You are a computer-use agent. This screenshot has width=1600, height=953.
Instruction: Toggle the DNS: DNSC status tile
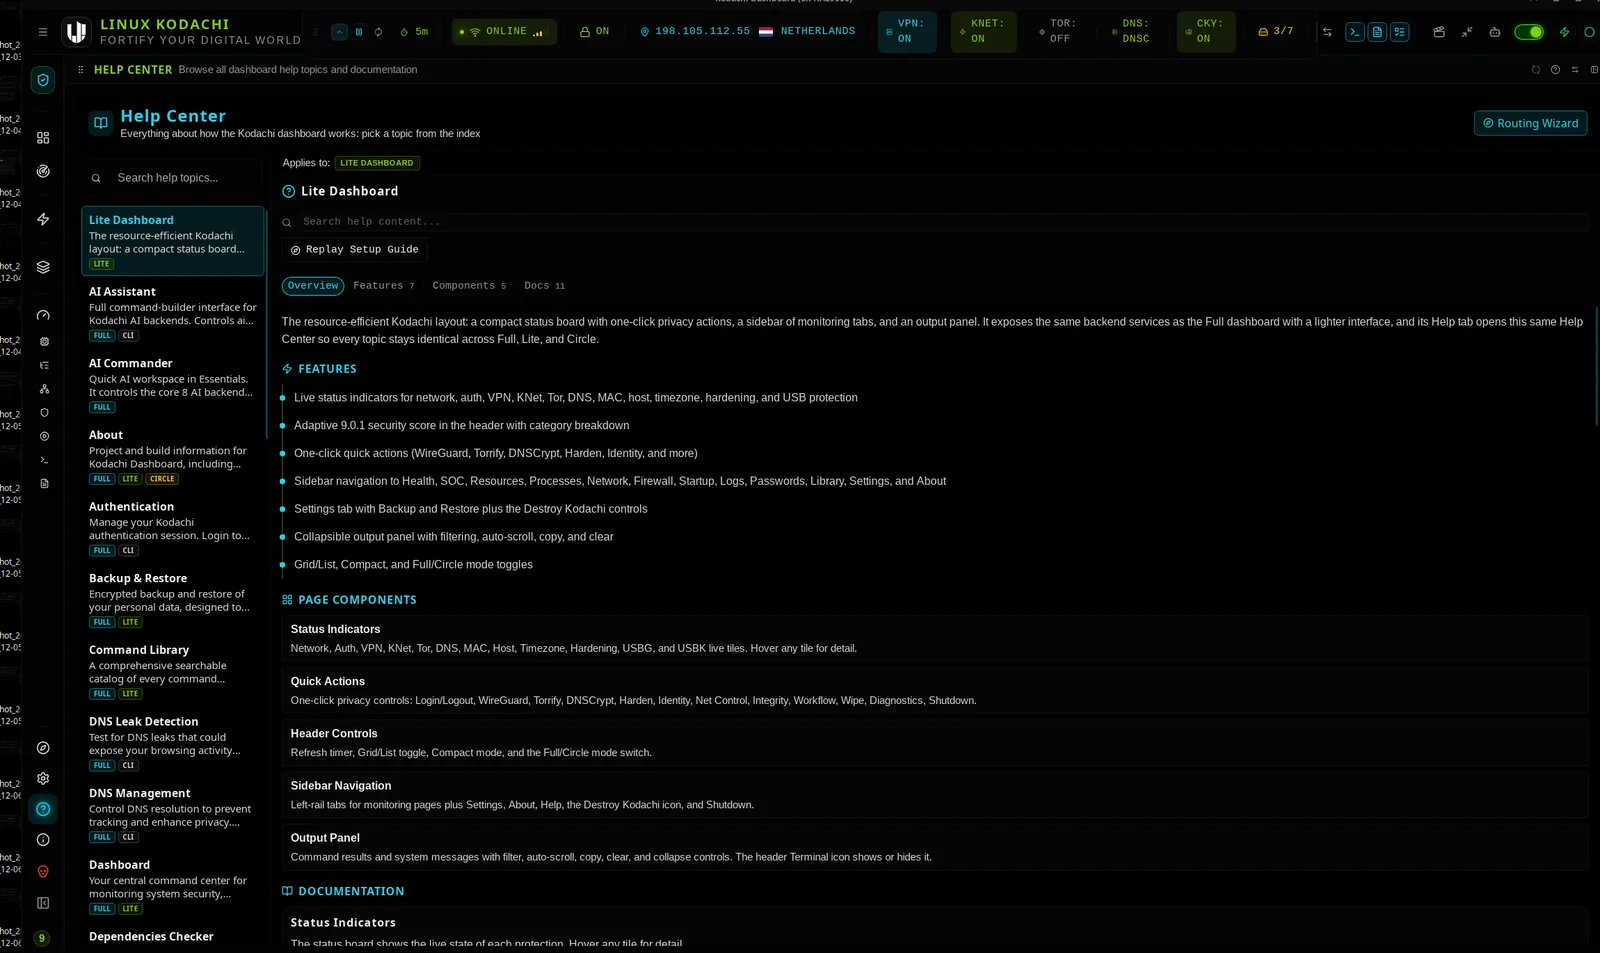(x=1132, y=32)
